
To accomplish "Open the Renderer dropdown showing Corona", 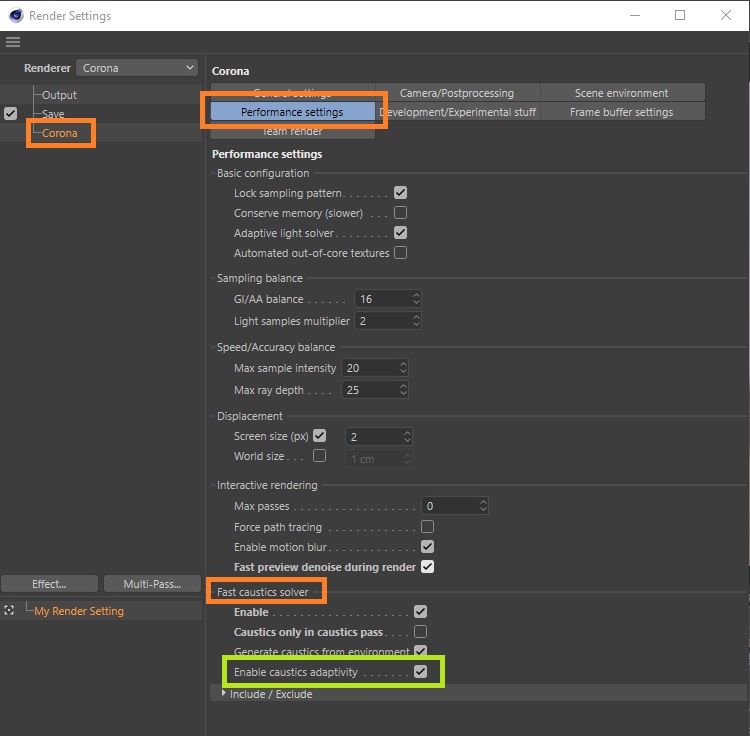I will click(x=137, y=68).
